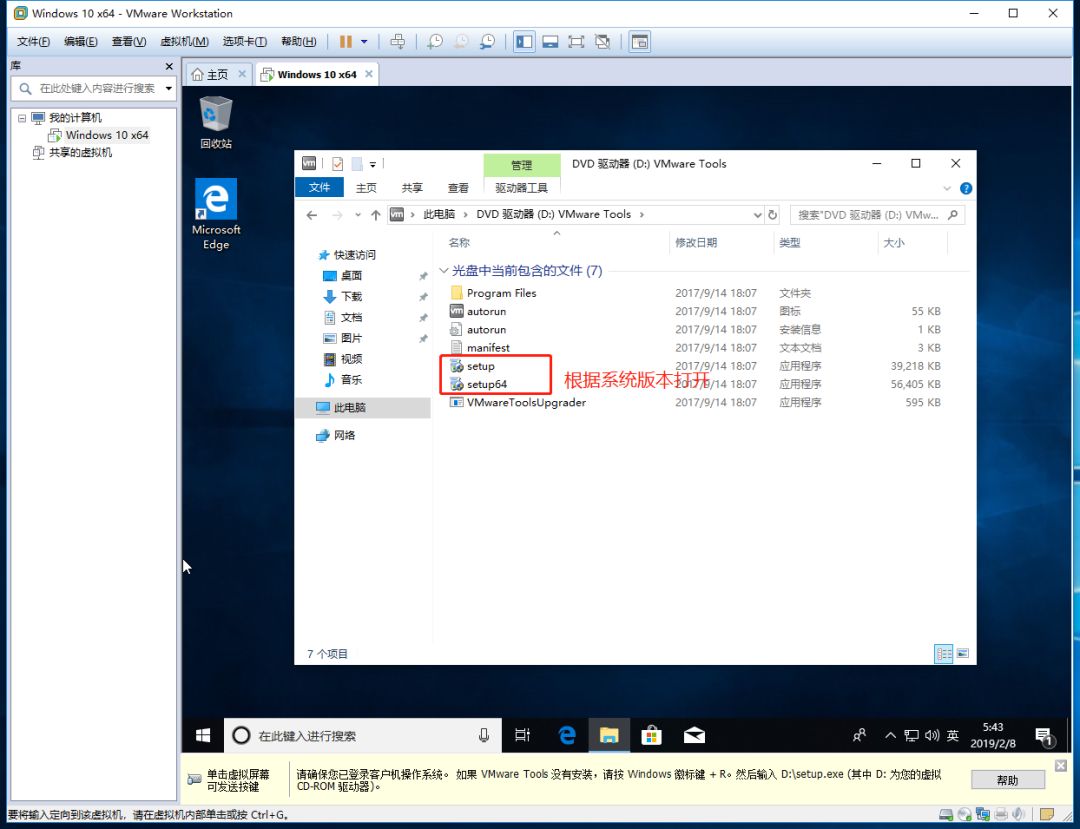Image resolution: width=1080 pixels, height=829 pixels.
Task: Open the 文件(F) menu in VMware
Action: pyautogui.click(x=33, y=41)
